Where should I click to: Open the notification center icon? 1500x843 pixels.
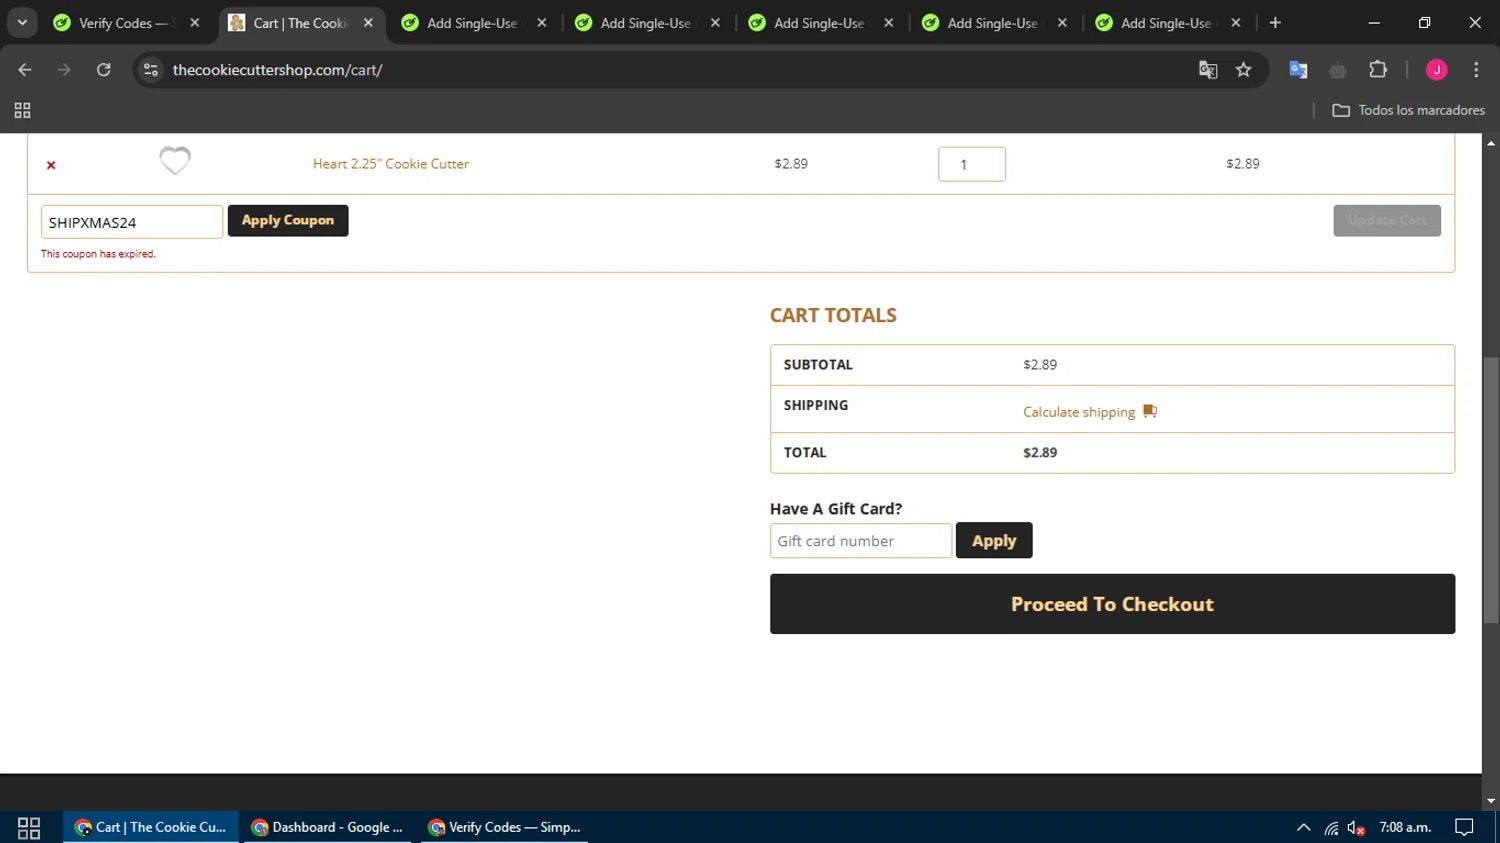tap(1464, 828)
